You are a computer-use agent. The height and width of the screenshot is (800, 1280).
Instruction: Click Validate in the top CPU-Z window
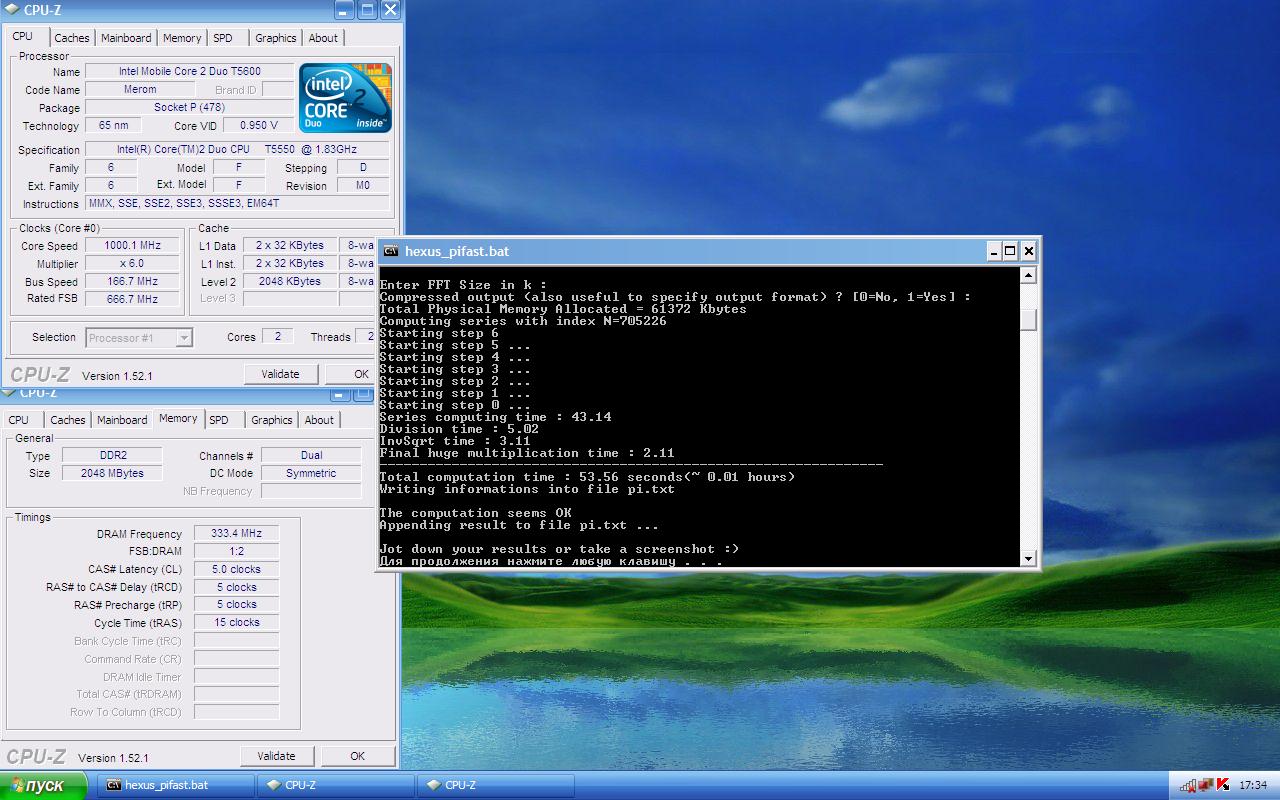[280, 374]
